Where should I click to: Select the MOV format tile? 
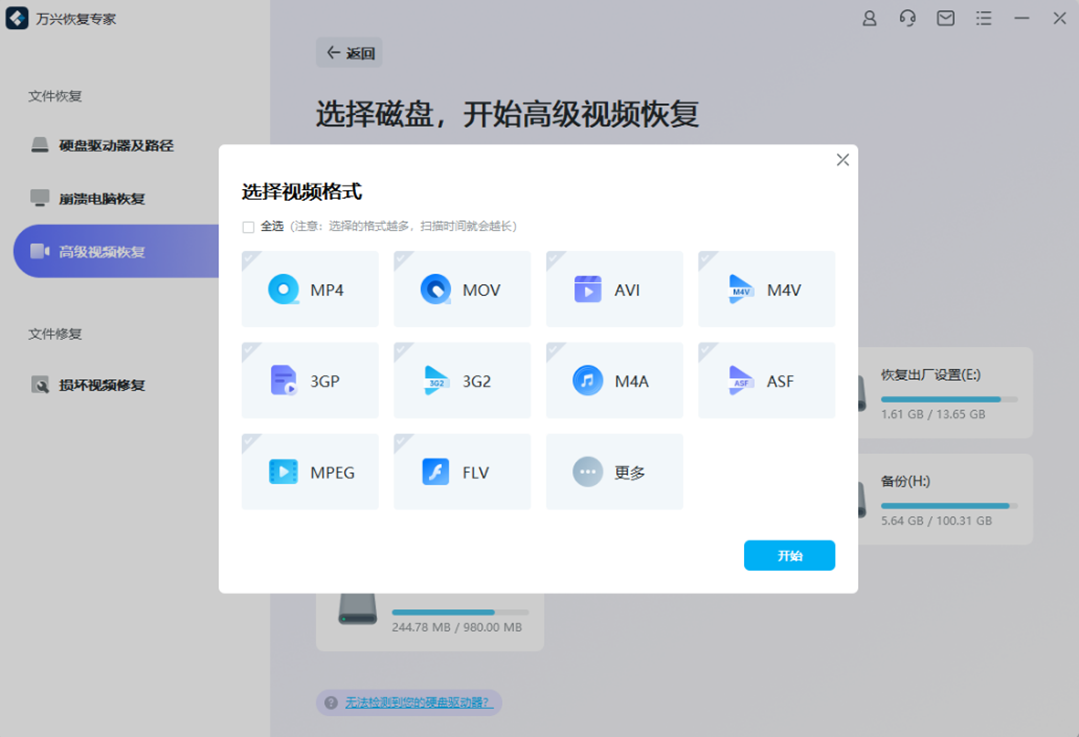pyautogui.click(x=462, y=289)
